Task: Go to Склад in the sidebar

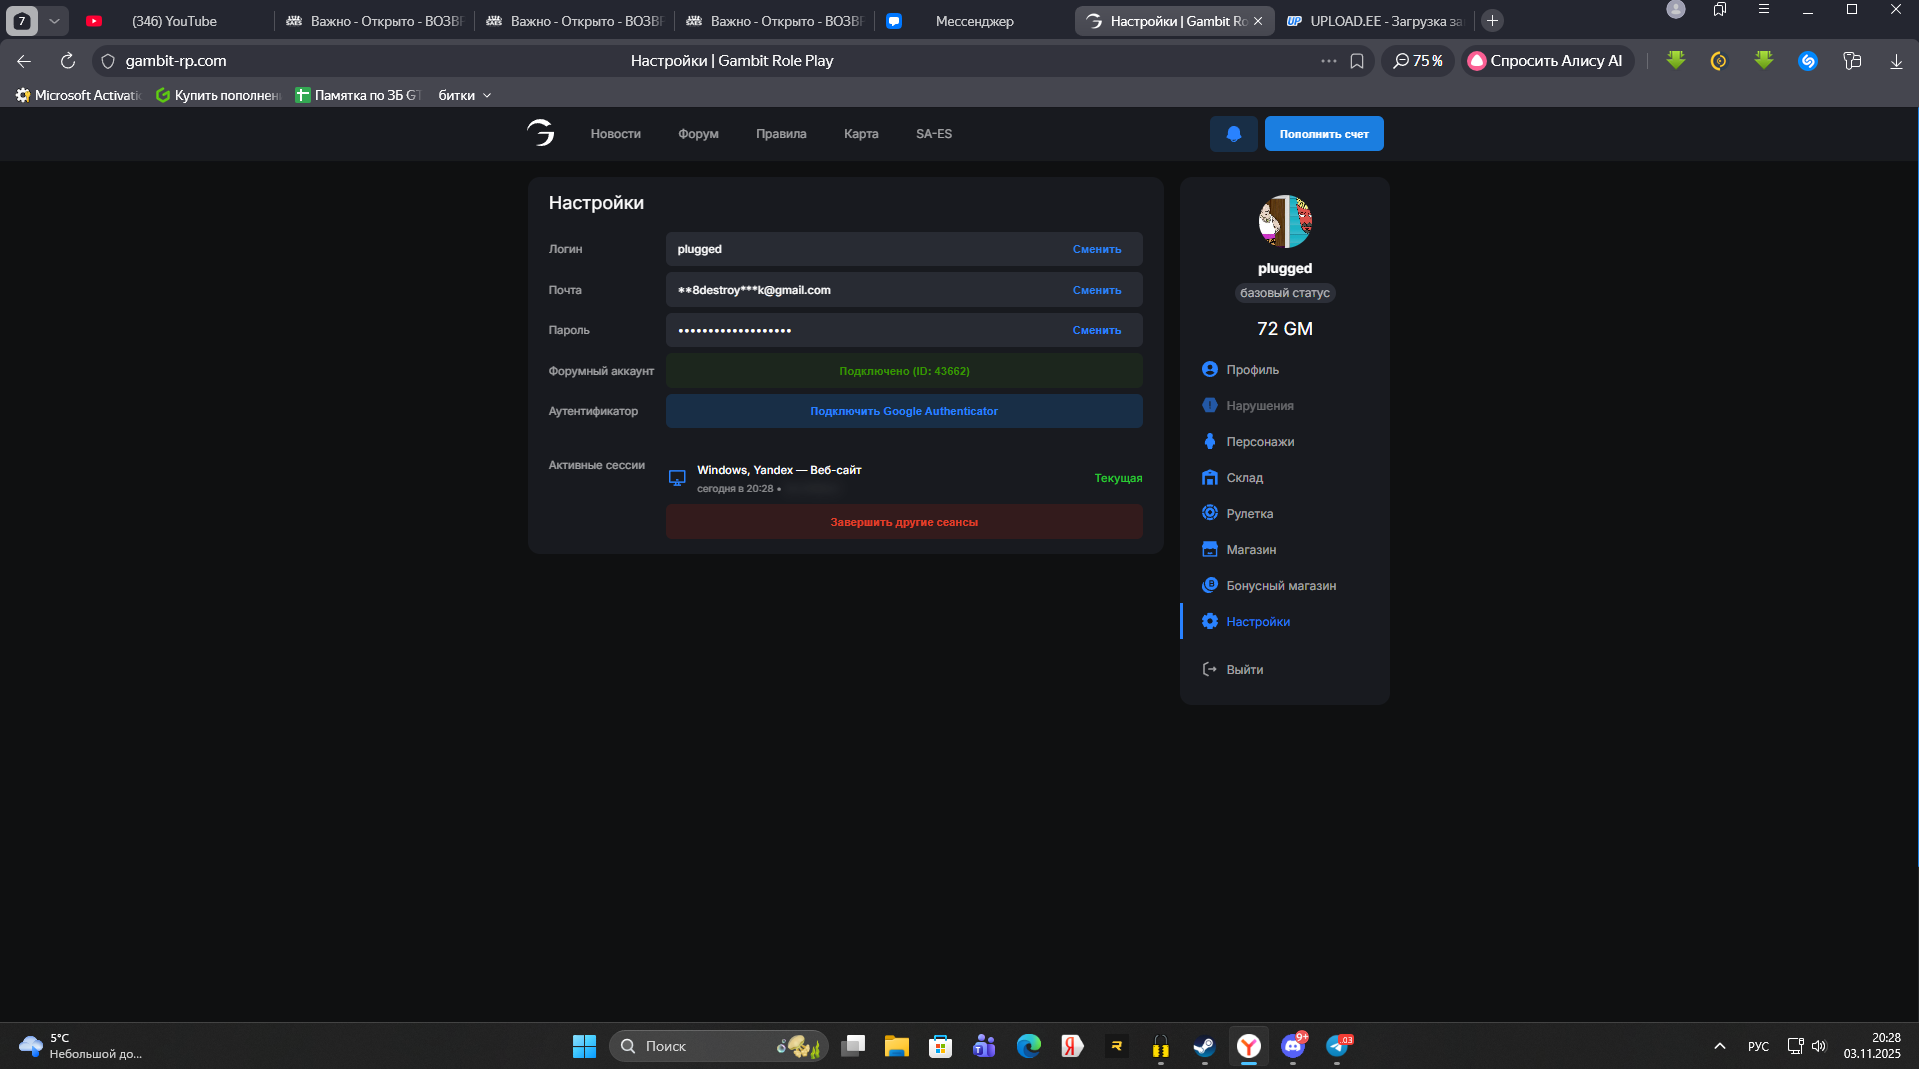Action: tap(1244, 478)
